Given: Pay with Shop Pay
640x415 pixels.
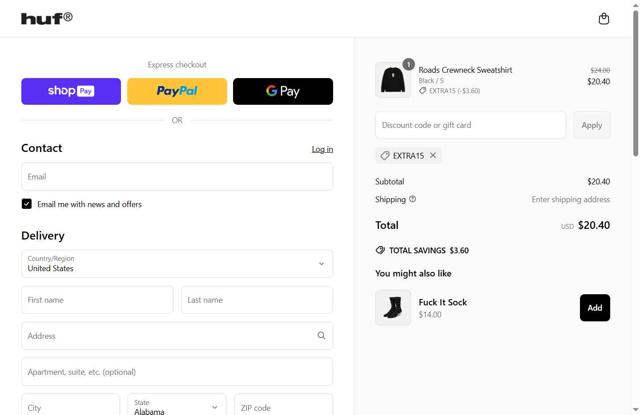Looking at the screenshot, I should tap(71, 91).
